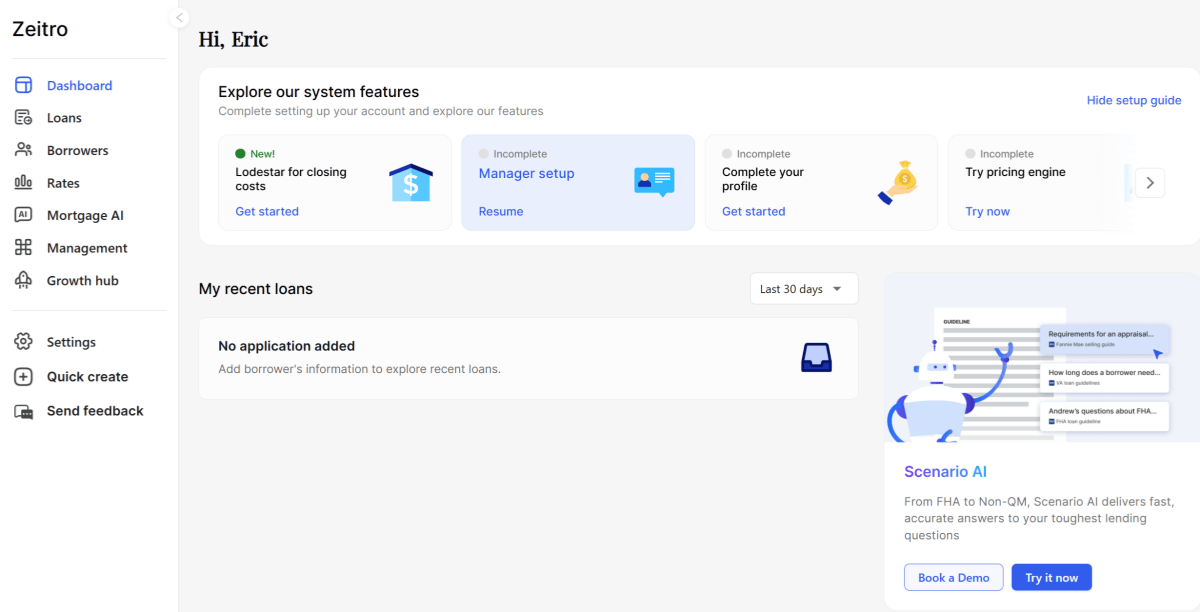
Task: Click Resume on Manager setup
Action: point(501,211)
